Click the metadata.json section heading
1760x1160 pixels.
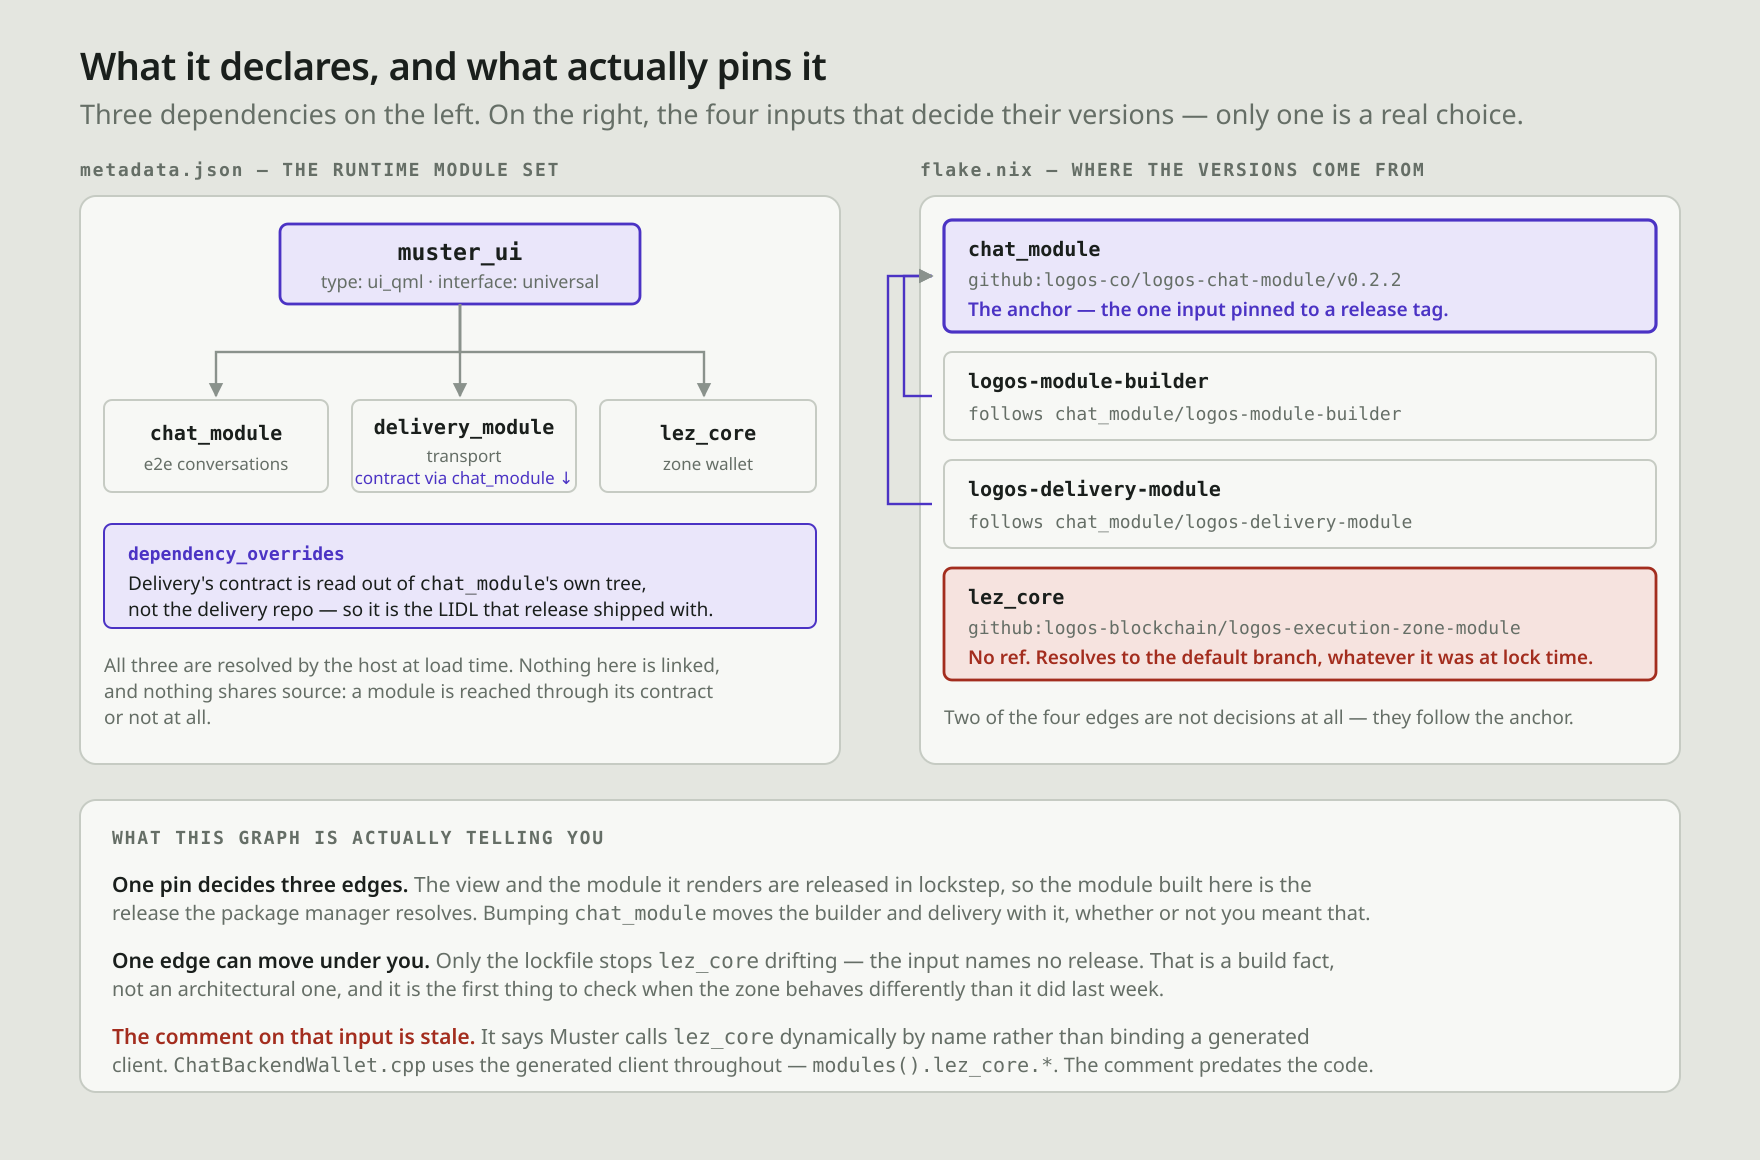pyautogui.click(x=319, y=170)
